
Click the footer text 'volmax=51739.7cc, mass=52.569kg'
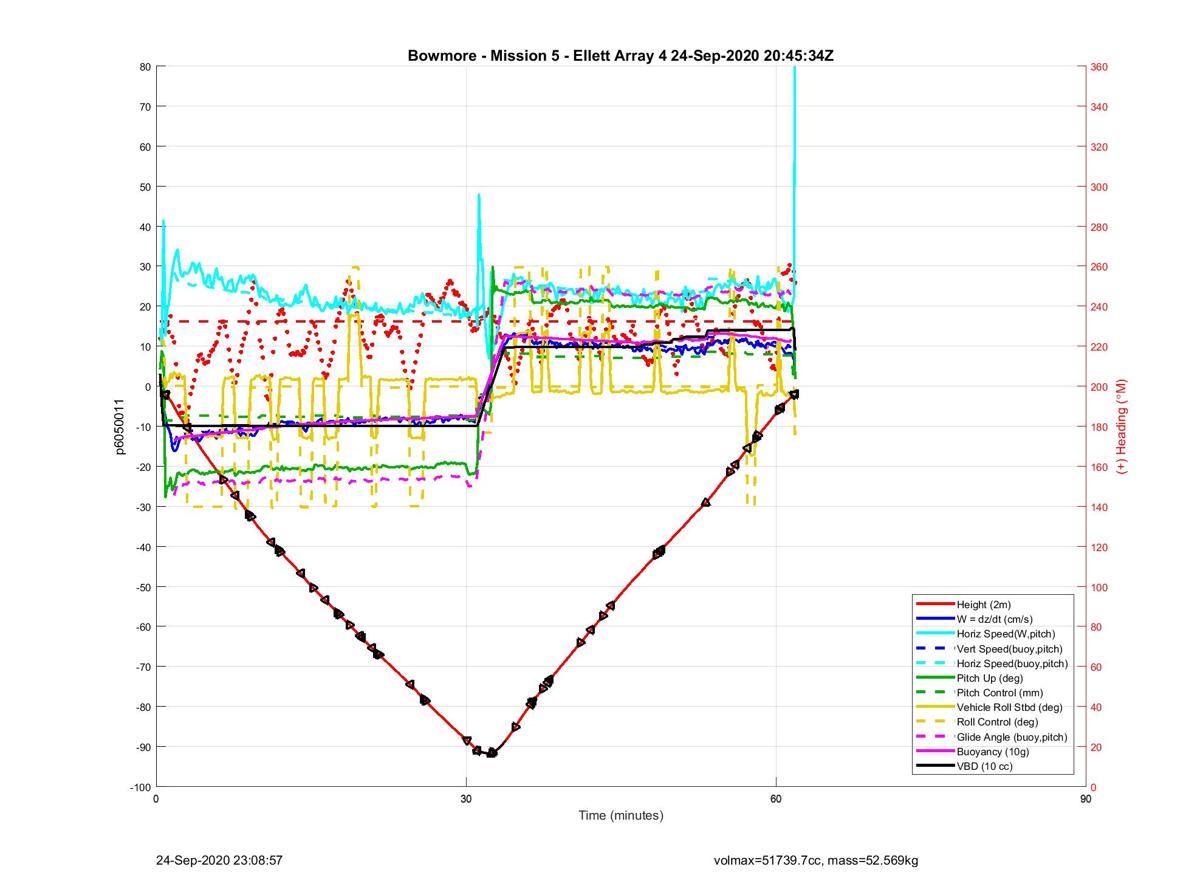coord(815,860)
